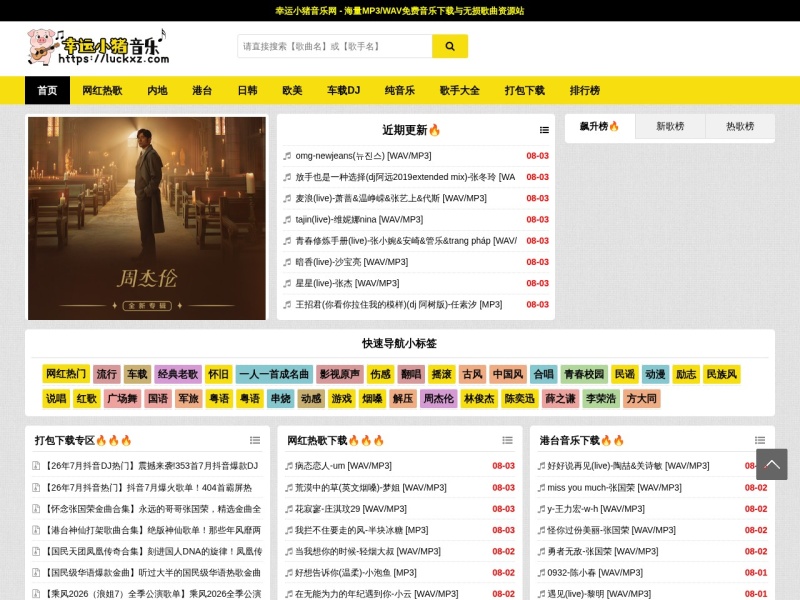Open 好想告诉你(温柔)-小泡鱼 link

coord(356,573)
